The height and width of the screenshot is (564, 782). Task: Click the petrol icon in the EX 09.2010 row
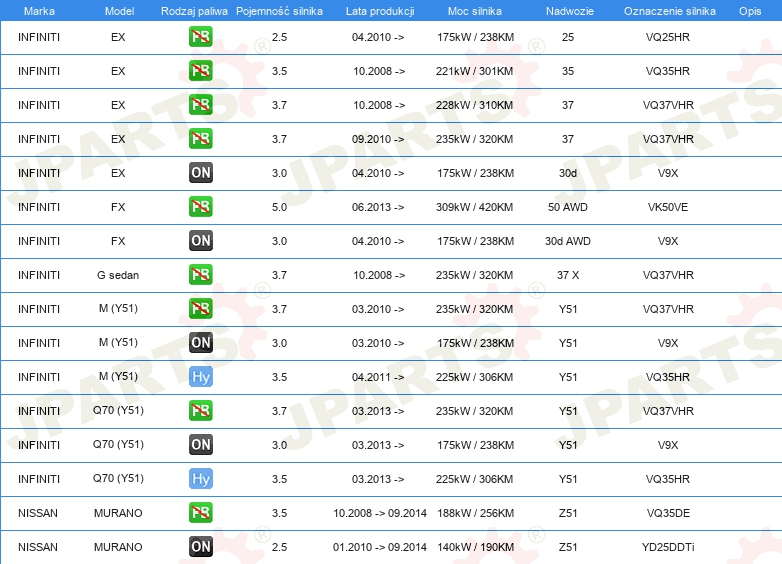pyautogui.click(x=200, y=139)
